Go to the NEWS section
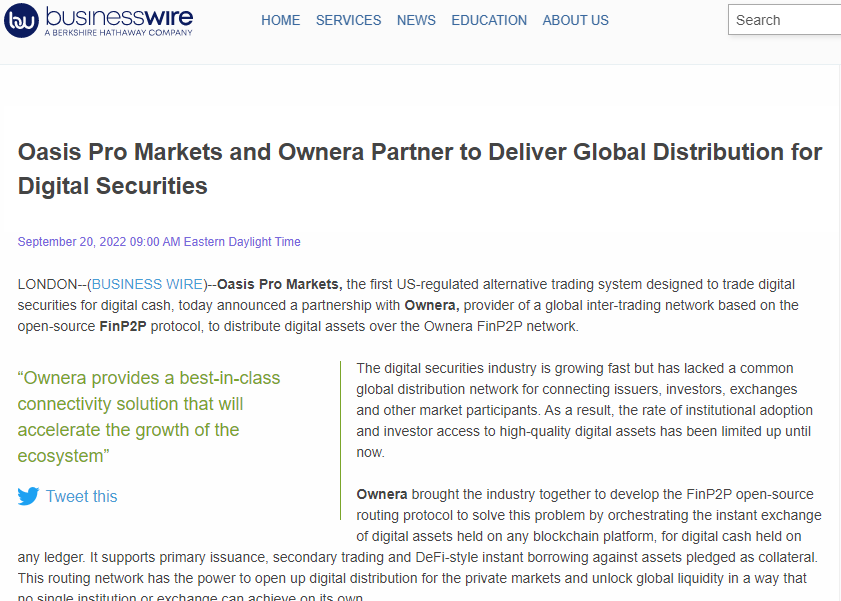 click(x=416, y=20)
